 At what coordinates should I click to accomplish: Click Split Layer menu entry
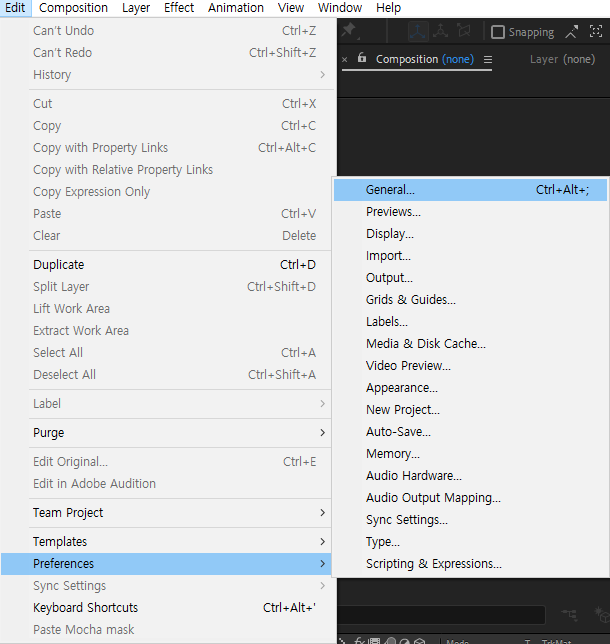coord(166,287)
